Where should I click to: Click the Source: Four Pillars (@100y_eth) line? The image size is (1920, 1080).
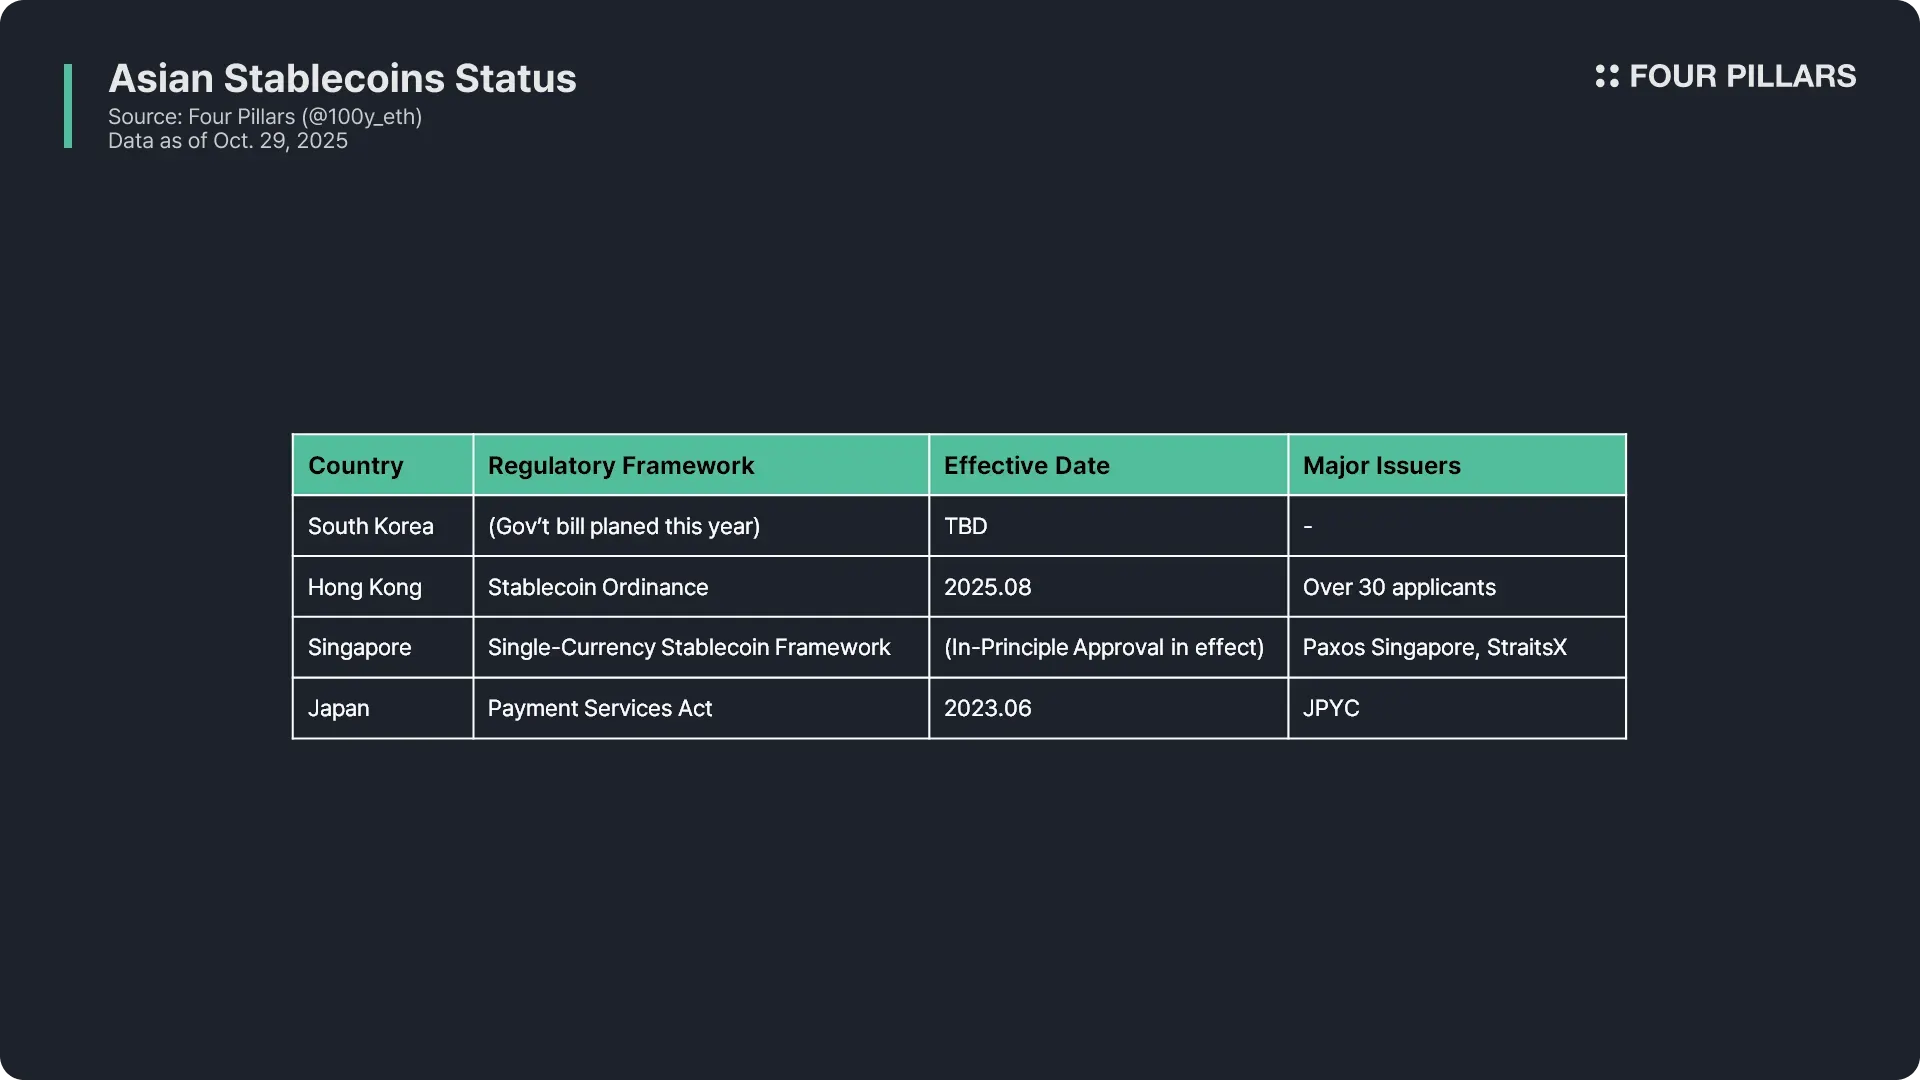point(265,117)
